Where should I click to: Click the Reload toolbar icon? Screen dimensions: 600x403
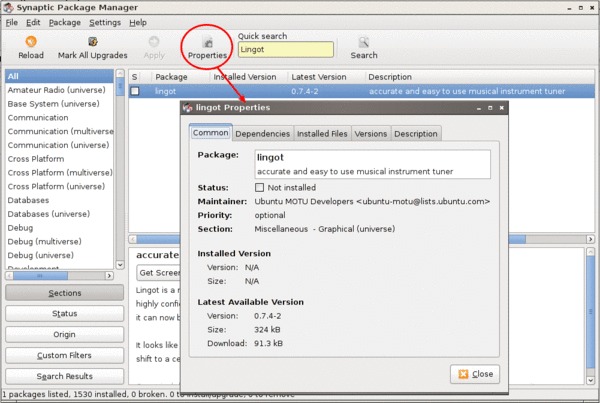31,43
